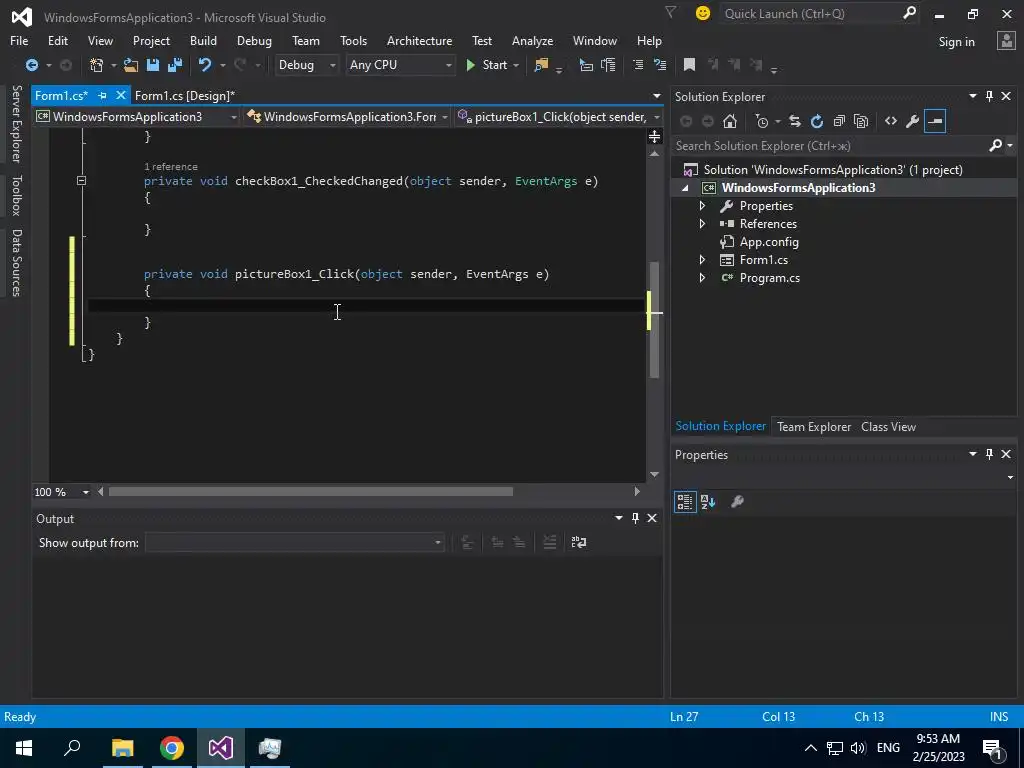Viewport: 1024px width, 768px height.
Task: Open the Start button dropdown arrow
Action: (x=516, y=65)
